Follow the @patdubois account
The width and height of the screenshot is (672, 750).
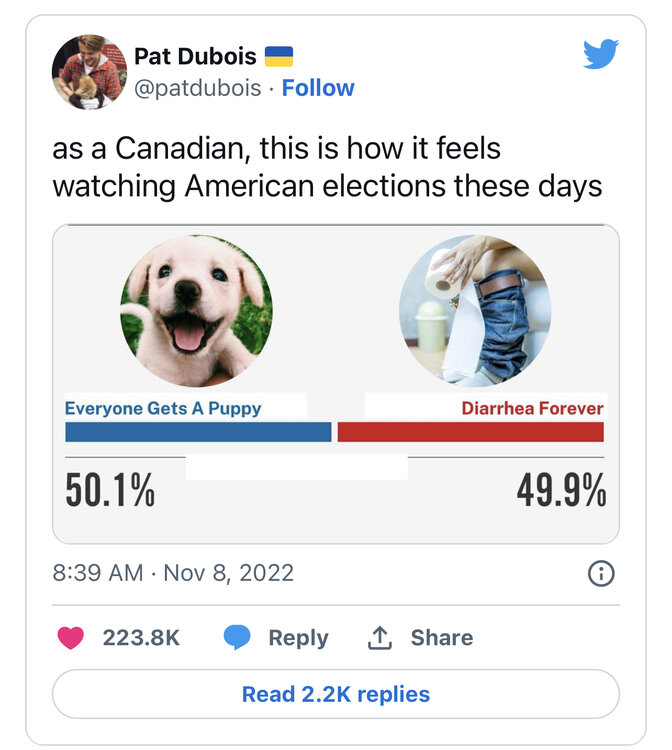pos(318,88)
